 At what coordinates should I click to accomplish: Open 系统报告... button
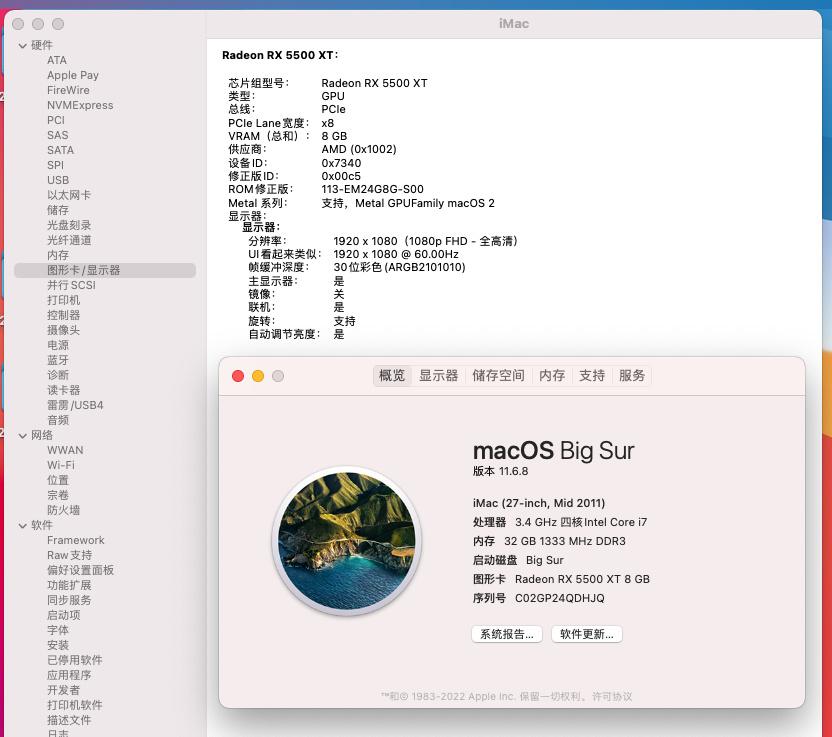tap(507, 634)
